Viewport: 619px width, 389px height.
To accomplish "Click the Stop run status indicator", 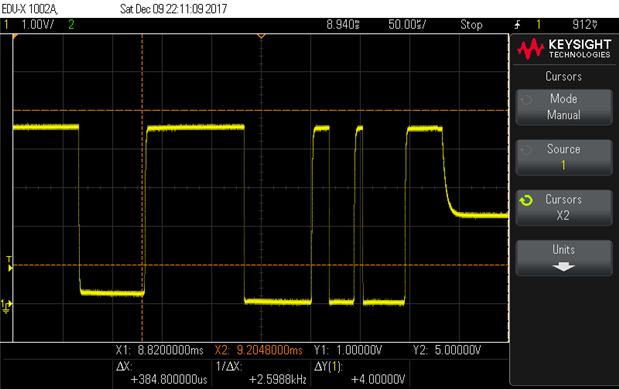I will (x=471, y=24).
